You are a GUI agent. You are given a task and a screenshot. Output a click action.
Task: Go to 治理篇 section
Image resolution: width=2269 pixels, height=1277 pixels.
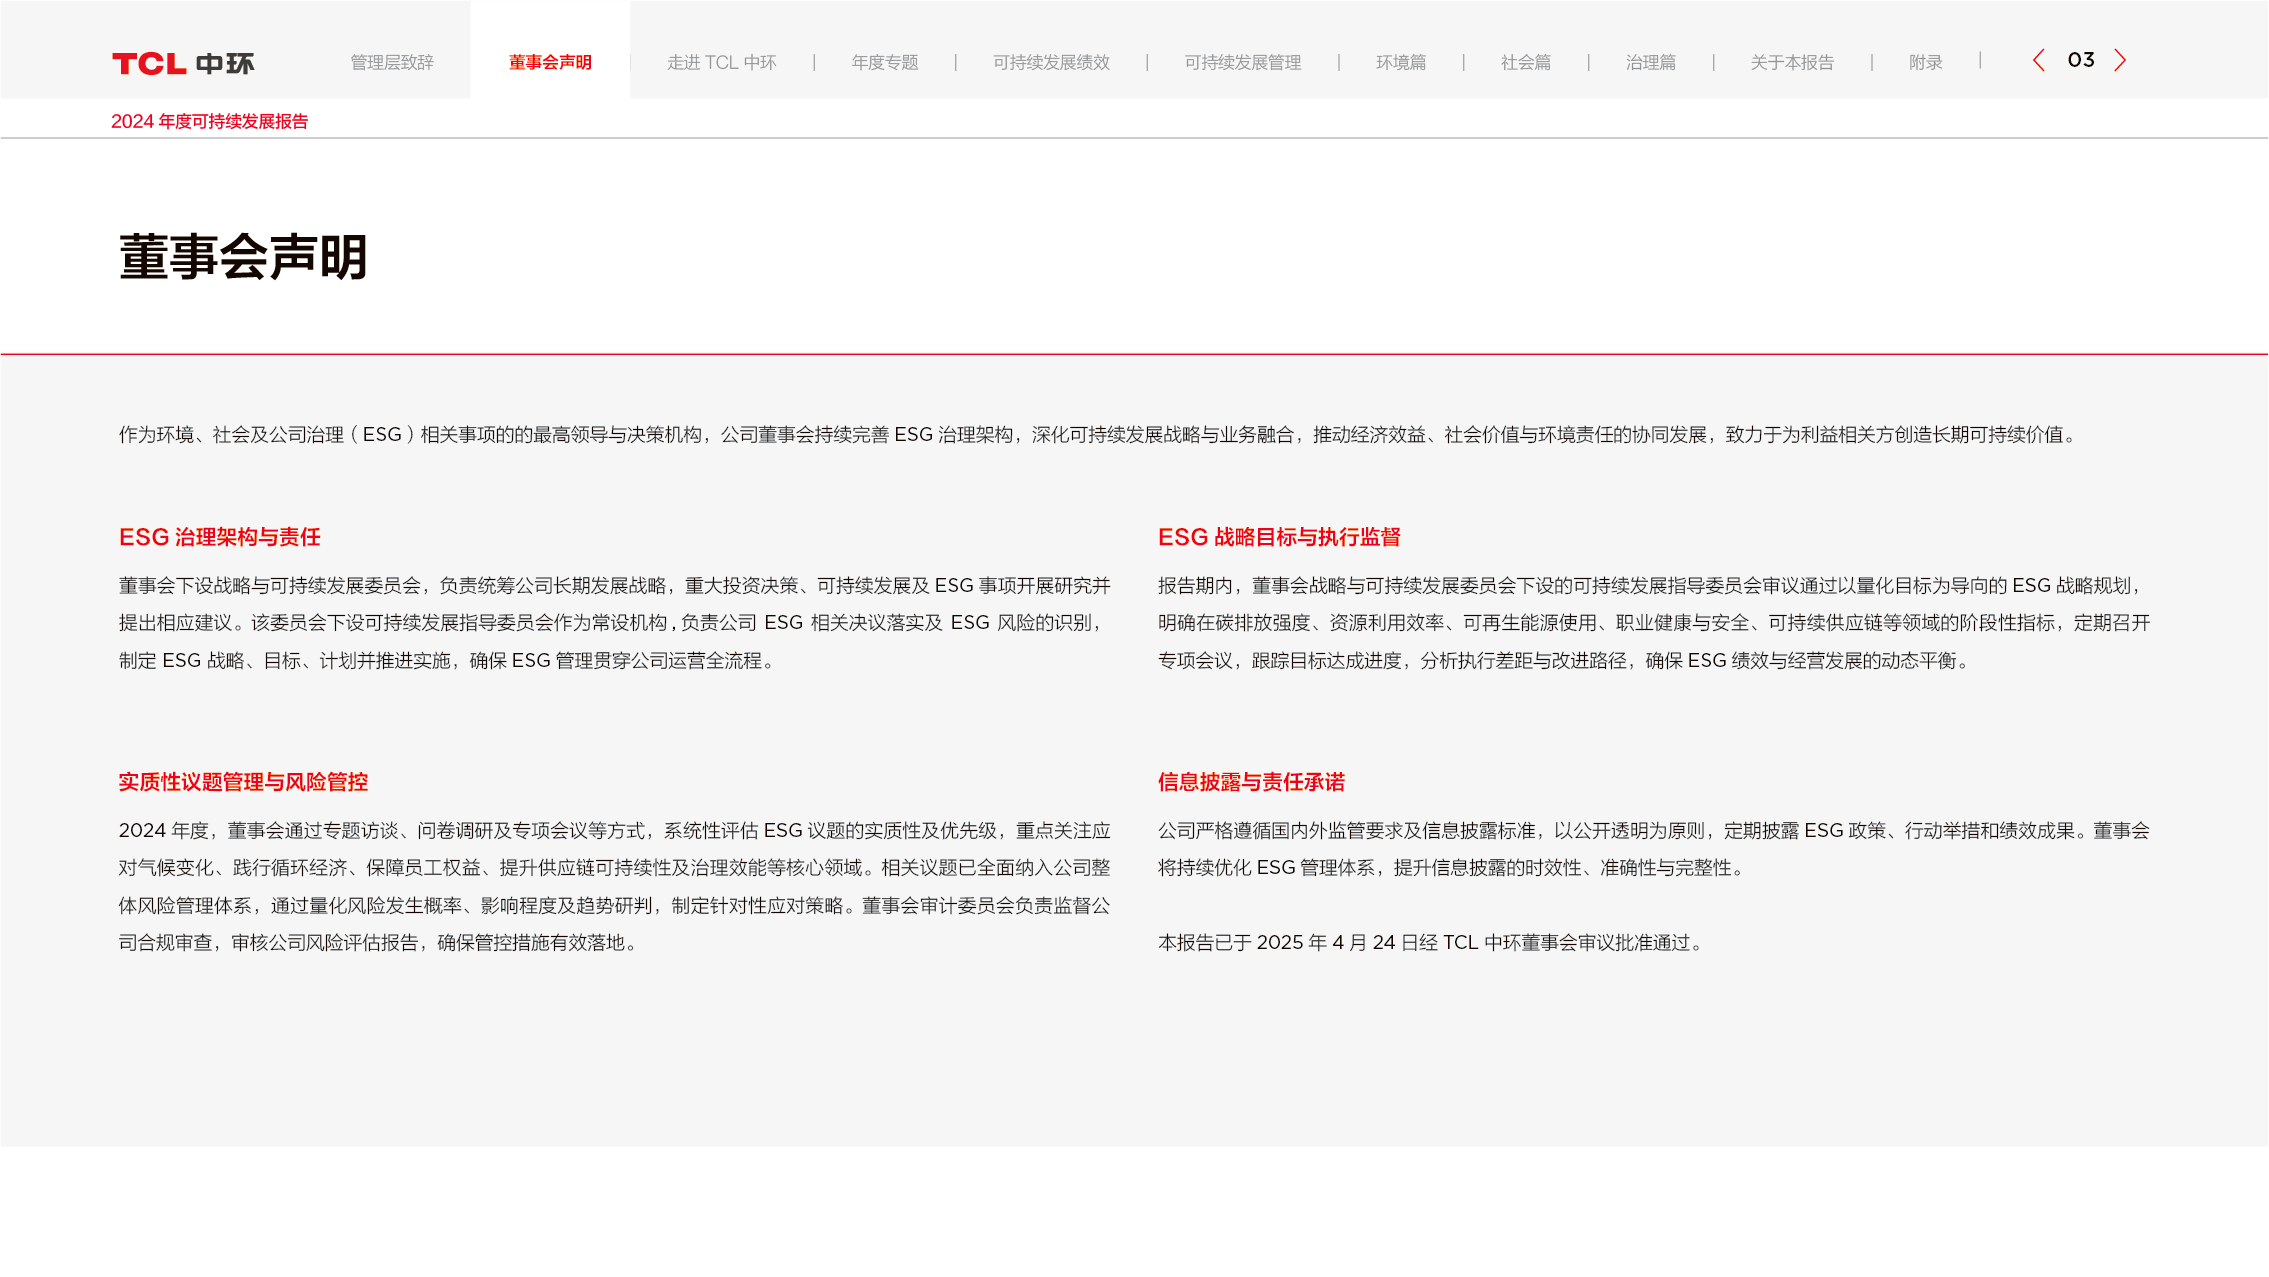[x=1650, y=63]
